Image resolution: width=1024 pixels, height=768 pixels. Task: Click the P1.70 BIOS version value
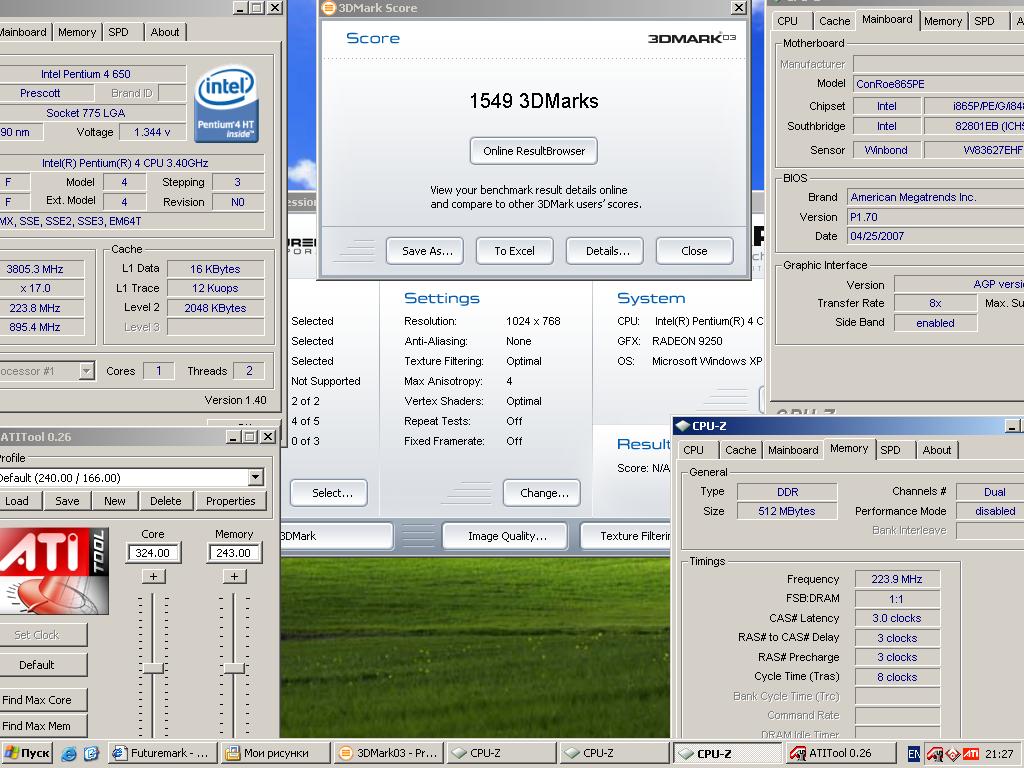click(935, 217)
